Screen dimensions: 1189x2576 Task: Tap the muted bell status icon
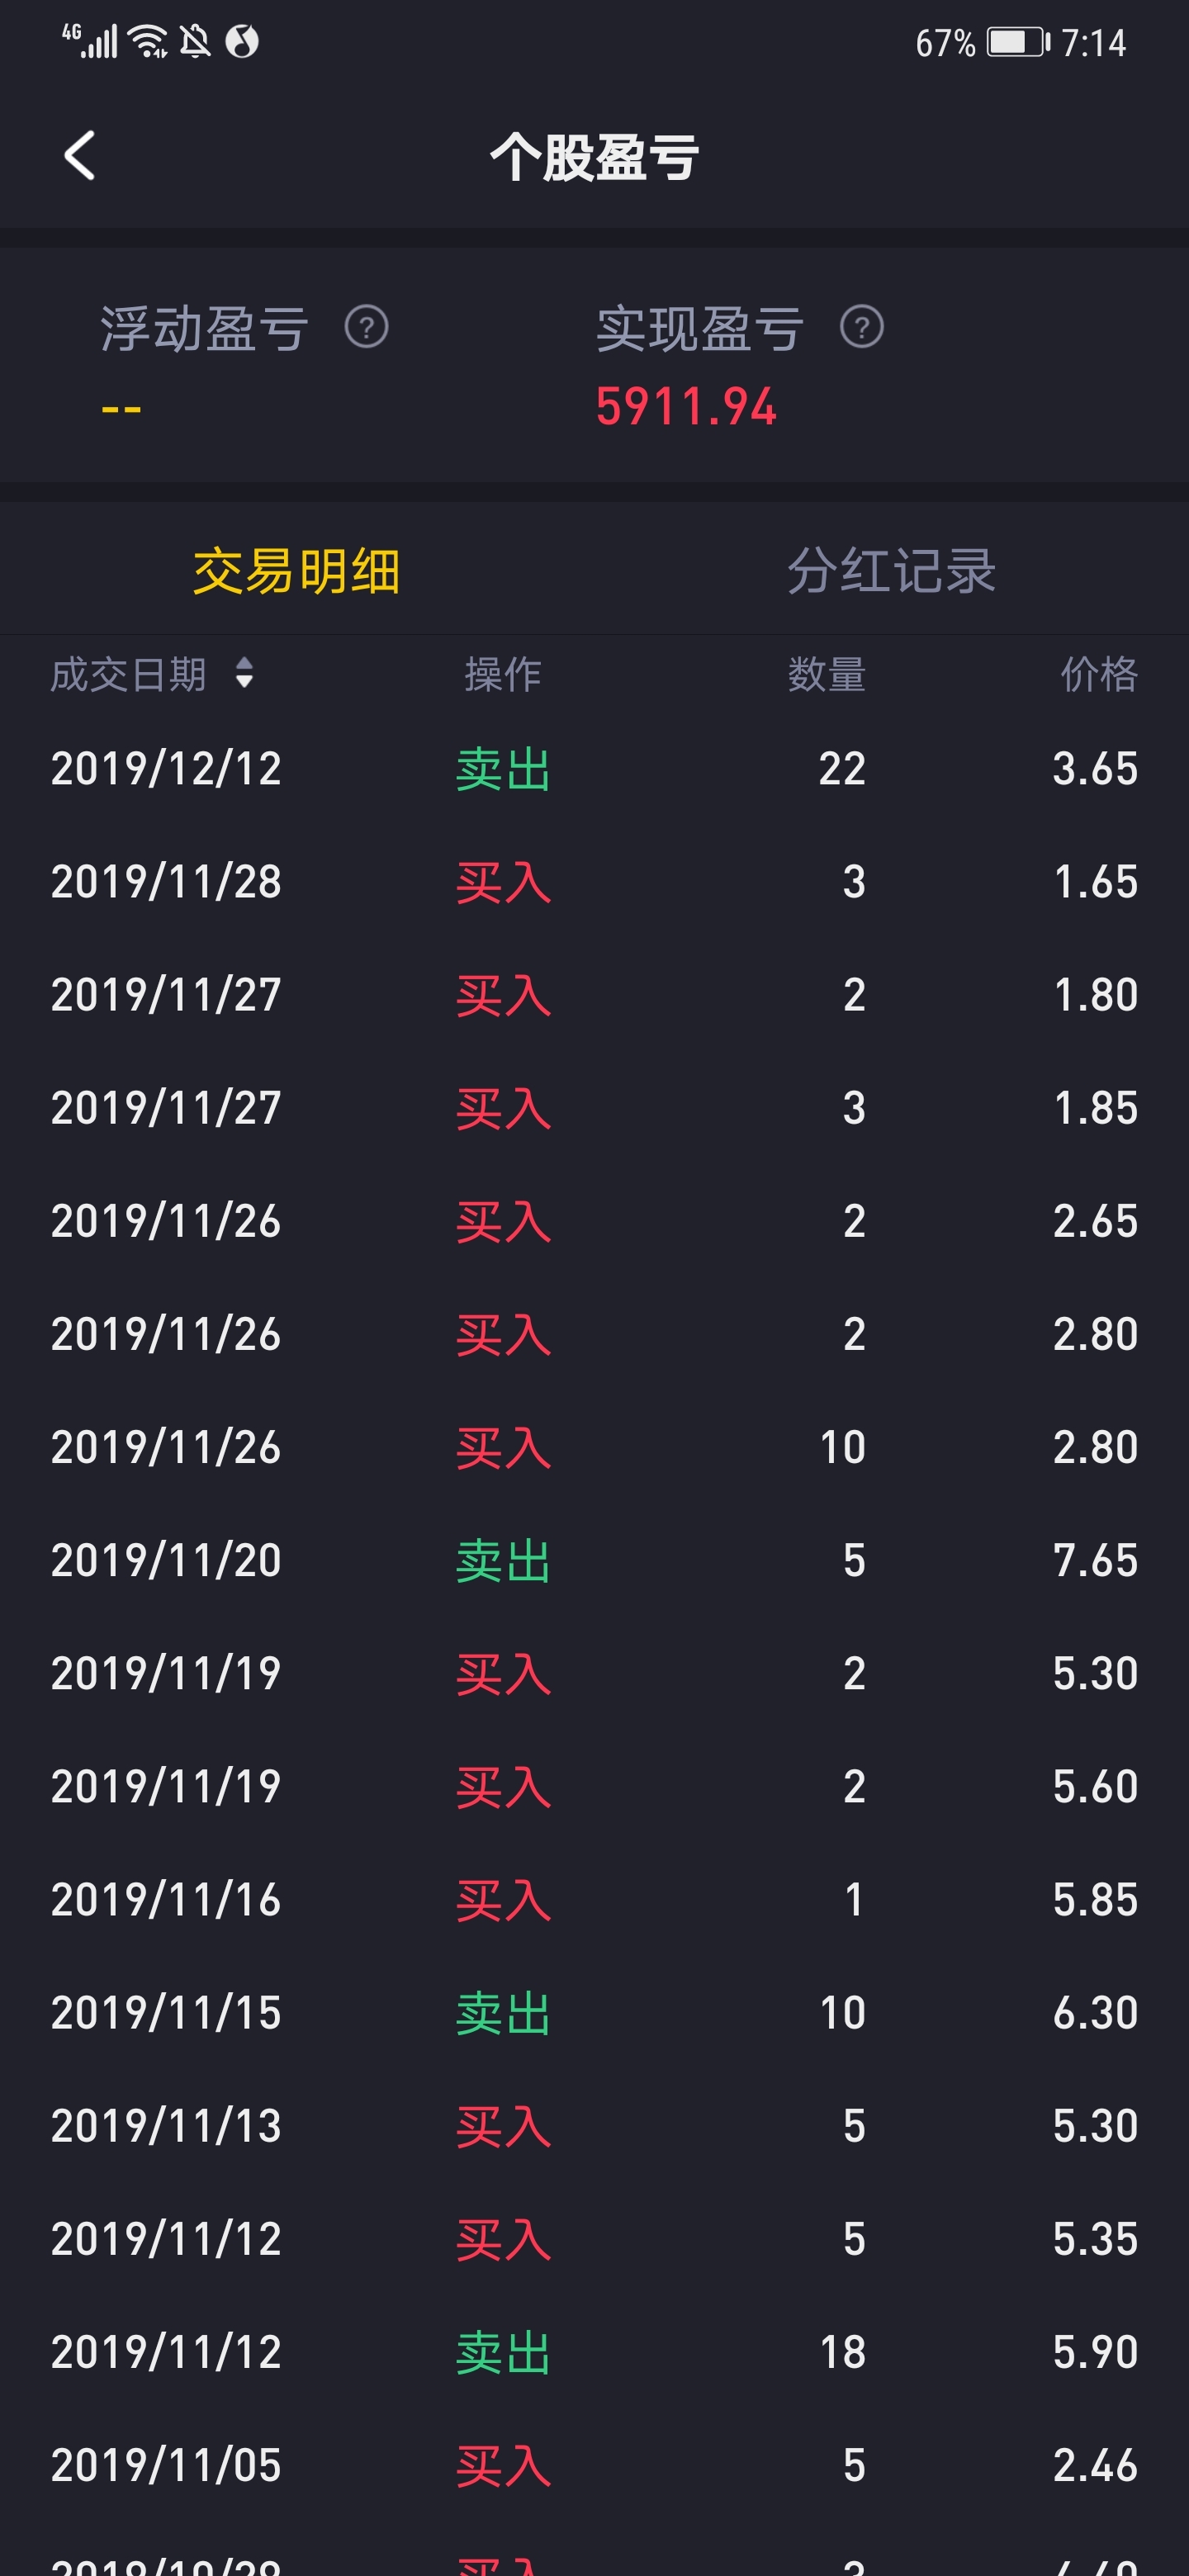(x=195, y=42)
